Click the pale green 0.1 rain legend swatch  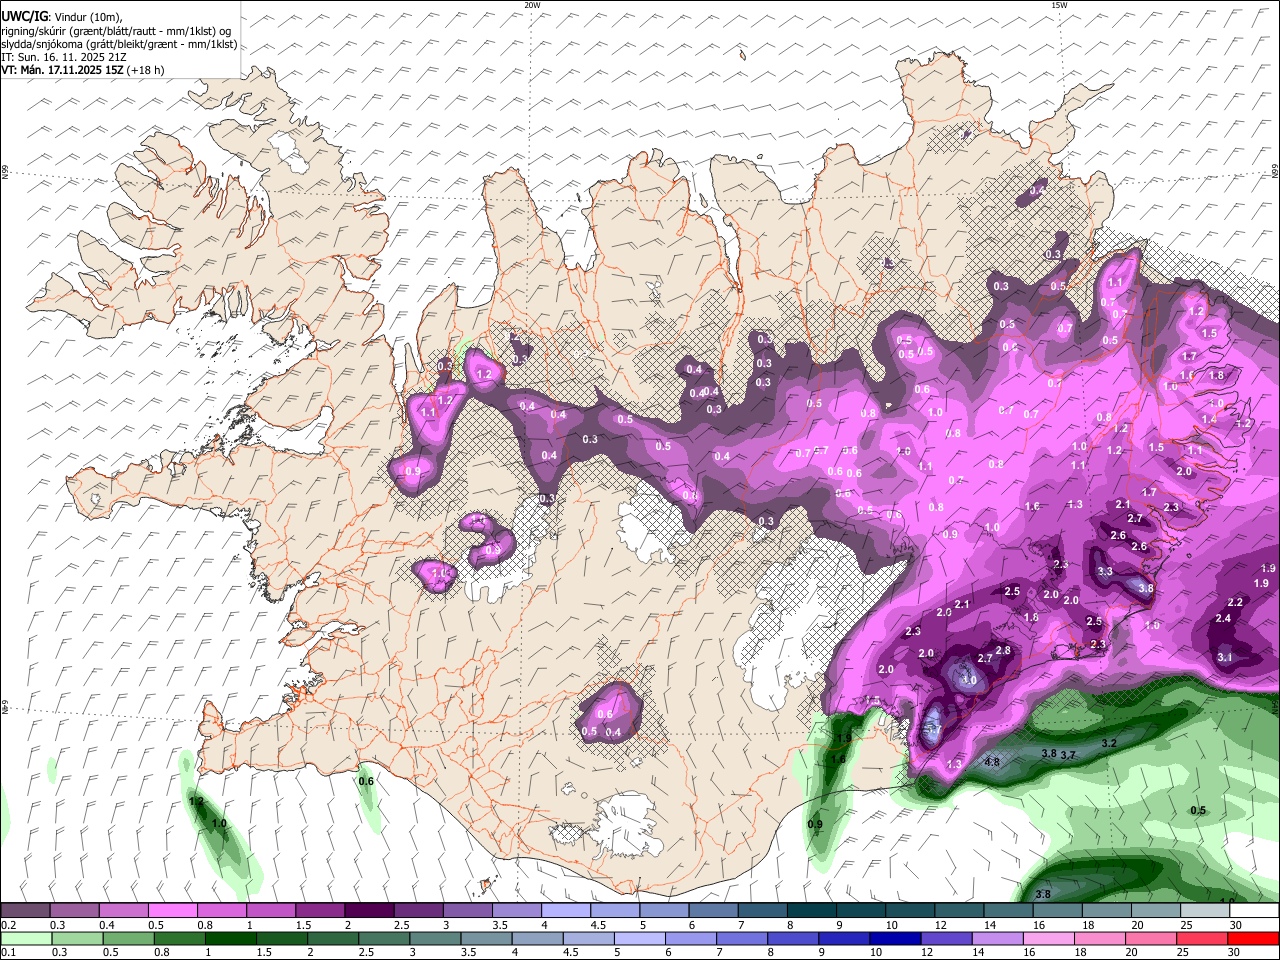(25, 939)
